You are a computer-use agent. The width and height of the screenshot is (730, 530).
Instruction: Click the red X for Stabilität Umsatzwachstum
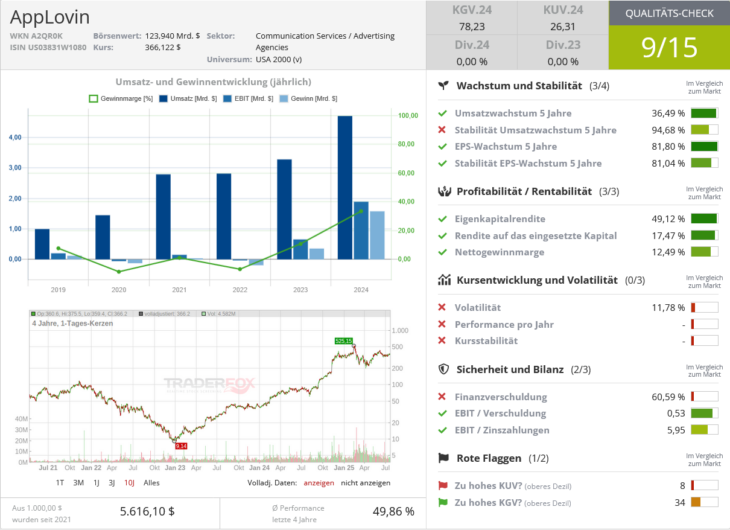tap(442, 130)
